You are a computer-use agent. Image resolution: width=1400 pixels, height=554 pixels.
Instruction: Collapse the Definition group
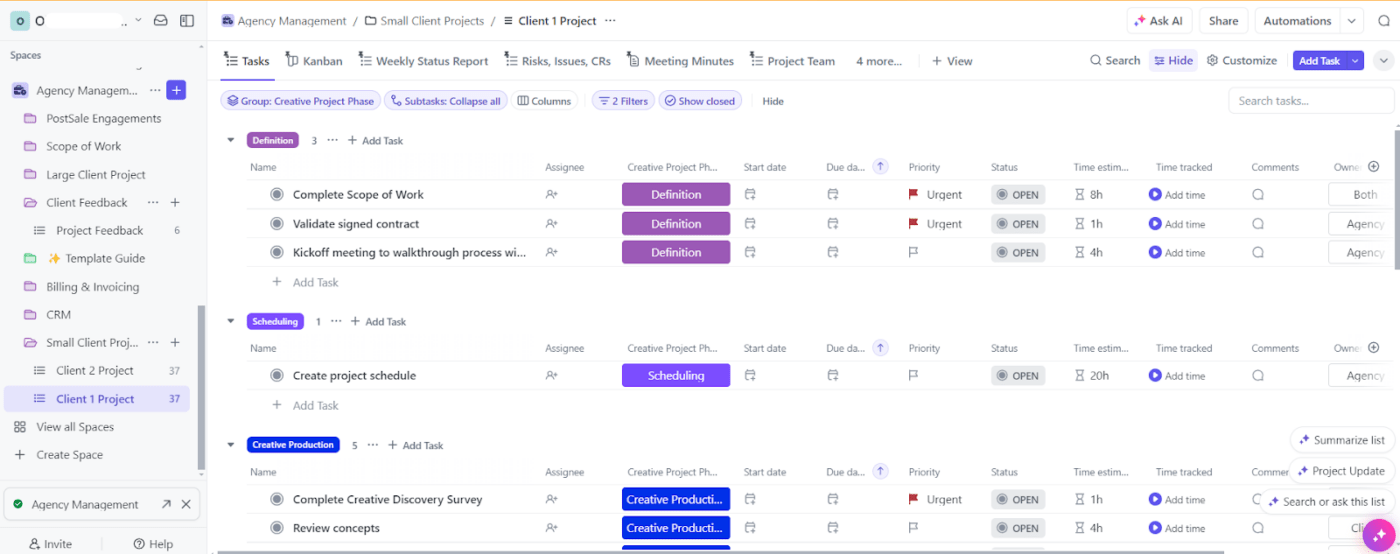coord(231,141)
